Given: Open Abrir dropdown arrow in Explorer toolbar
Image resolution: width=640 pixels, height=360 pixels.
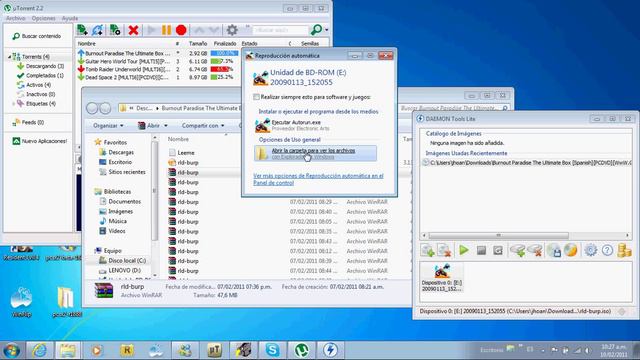Looking at the screenshot, I should (x=166, y=126).
